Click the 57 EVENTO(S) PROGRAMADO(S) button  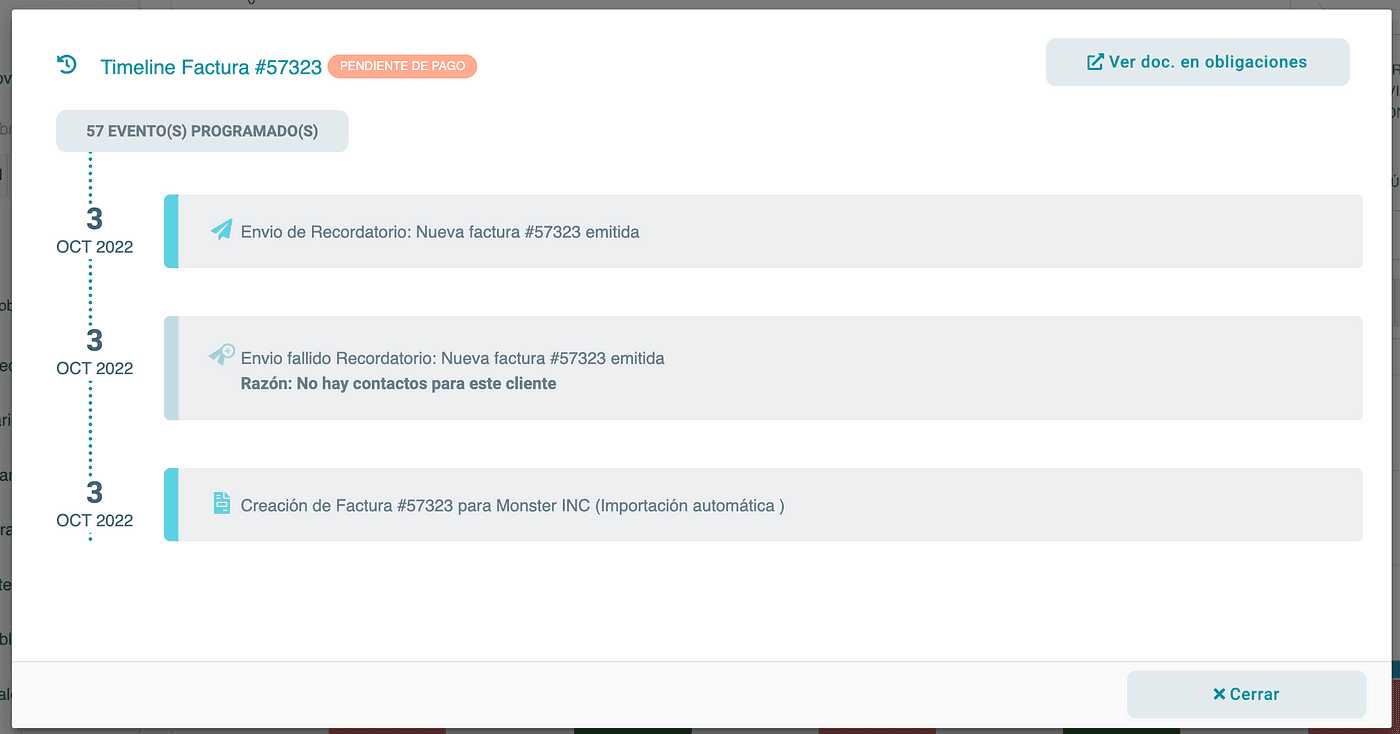202,131
